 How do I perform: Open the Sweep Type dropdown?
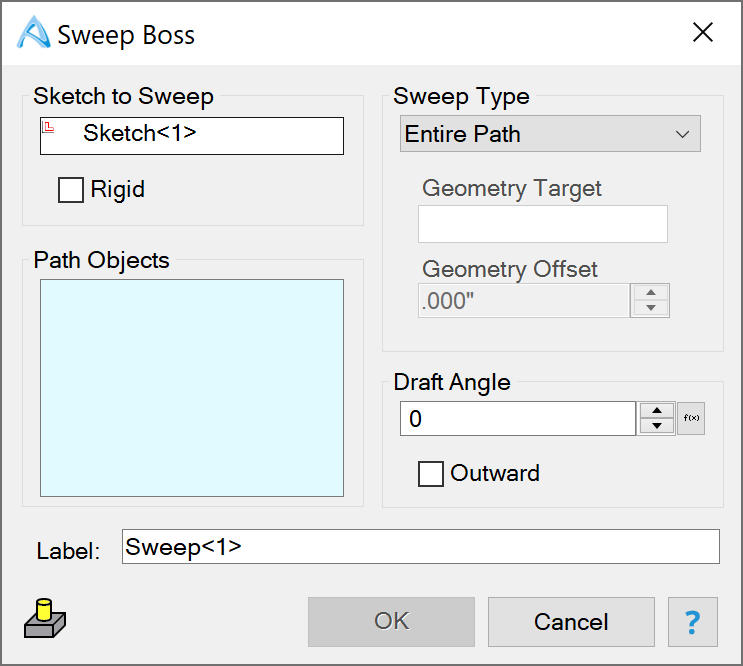coord(550,134)
